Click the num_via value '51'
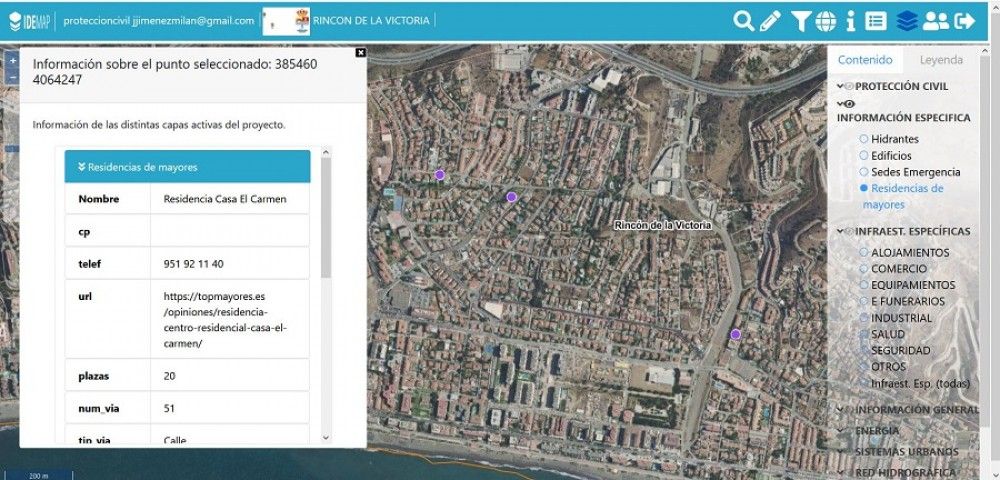 coord(169,408)
